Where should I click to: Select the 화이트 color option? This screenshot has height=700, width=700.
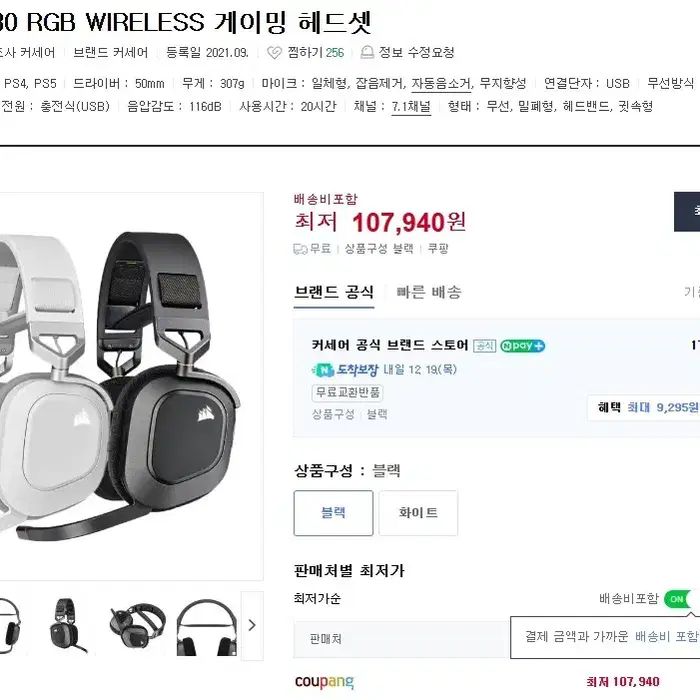point(418,513)
